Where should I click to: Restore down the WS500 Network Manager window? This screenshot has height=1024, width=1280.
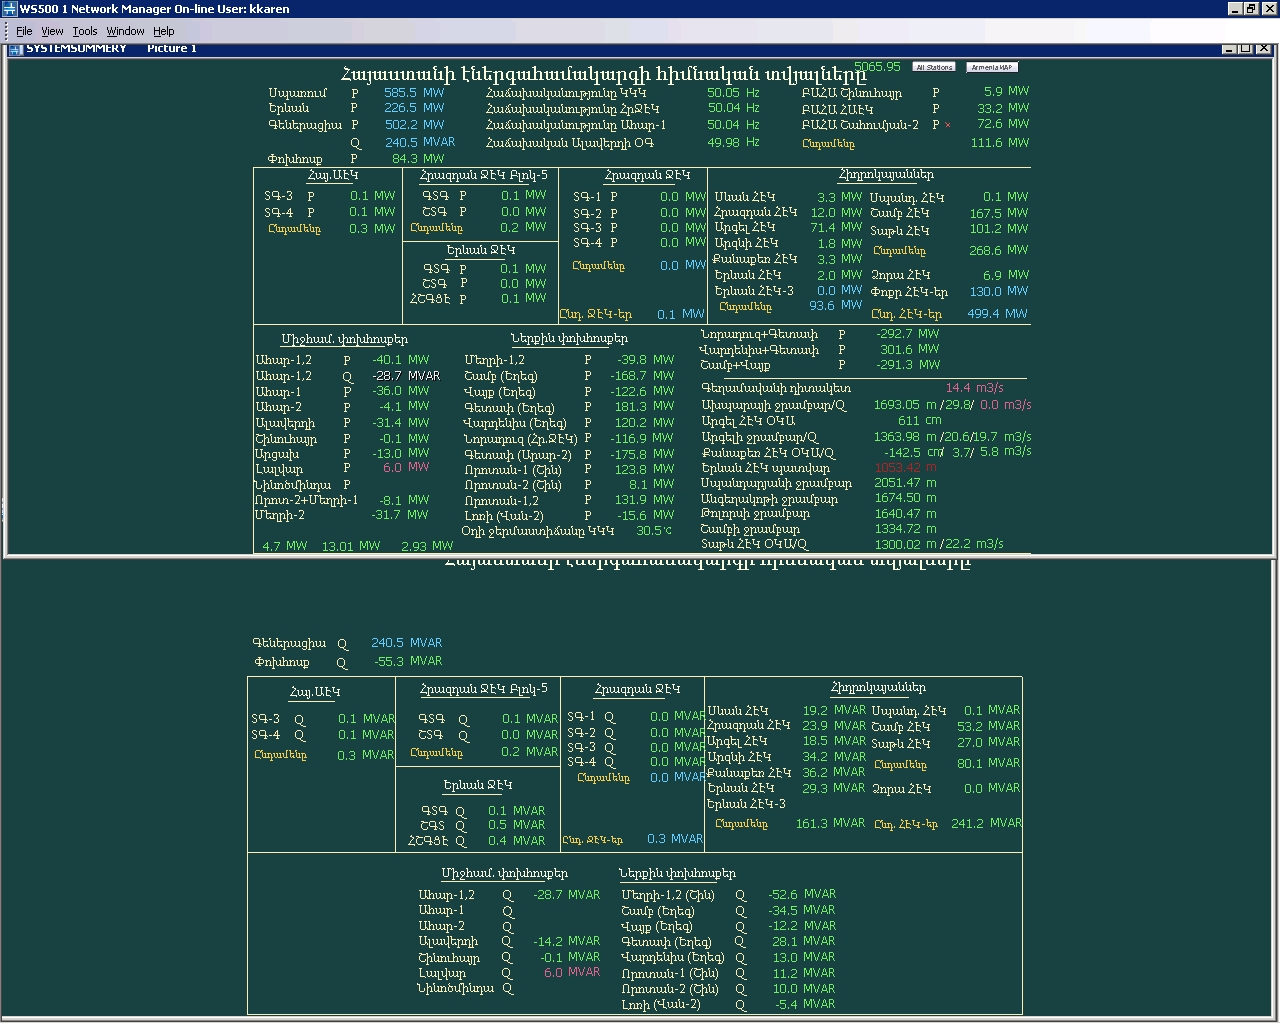click(x=1251, y=9)
